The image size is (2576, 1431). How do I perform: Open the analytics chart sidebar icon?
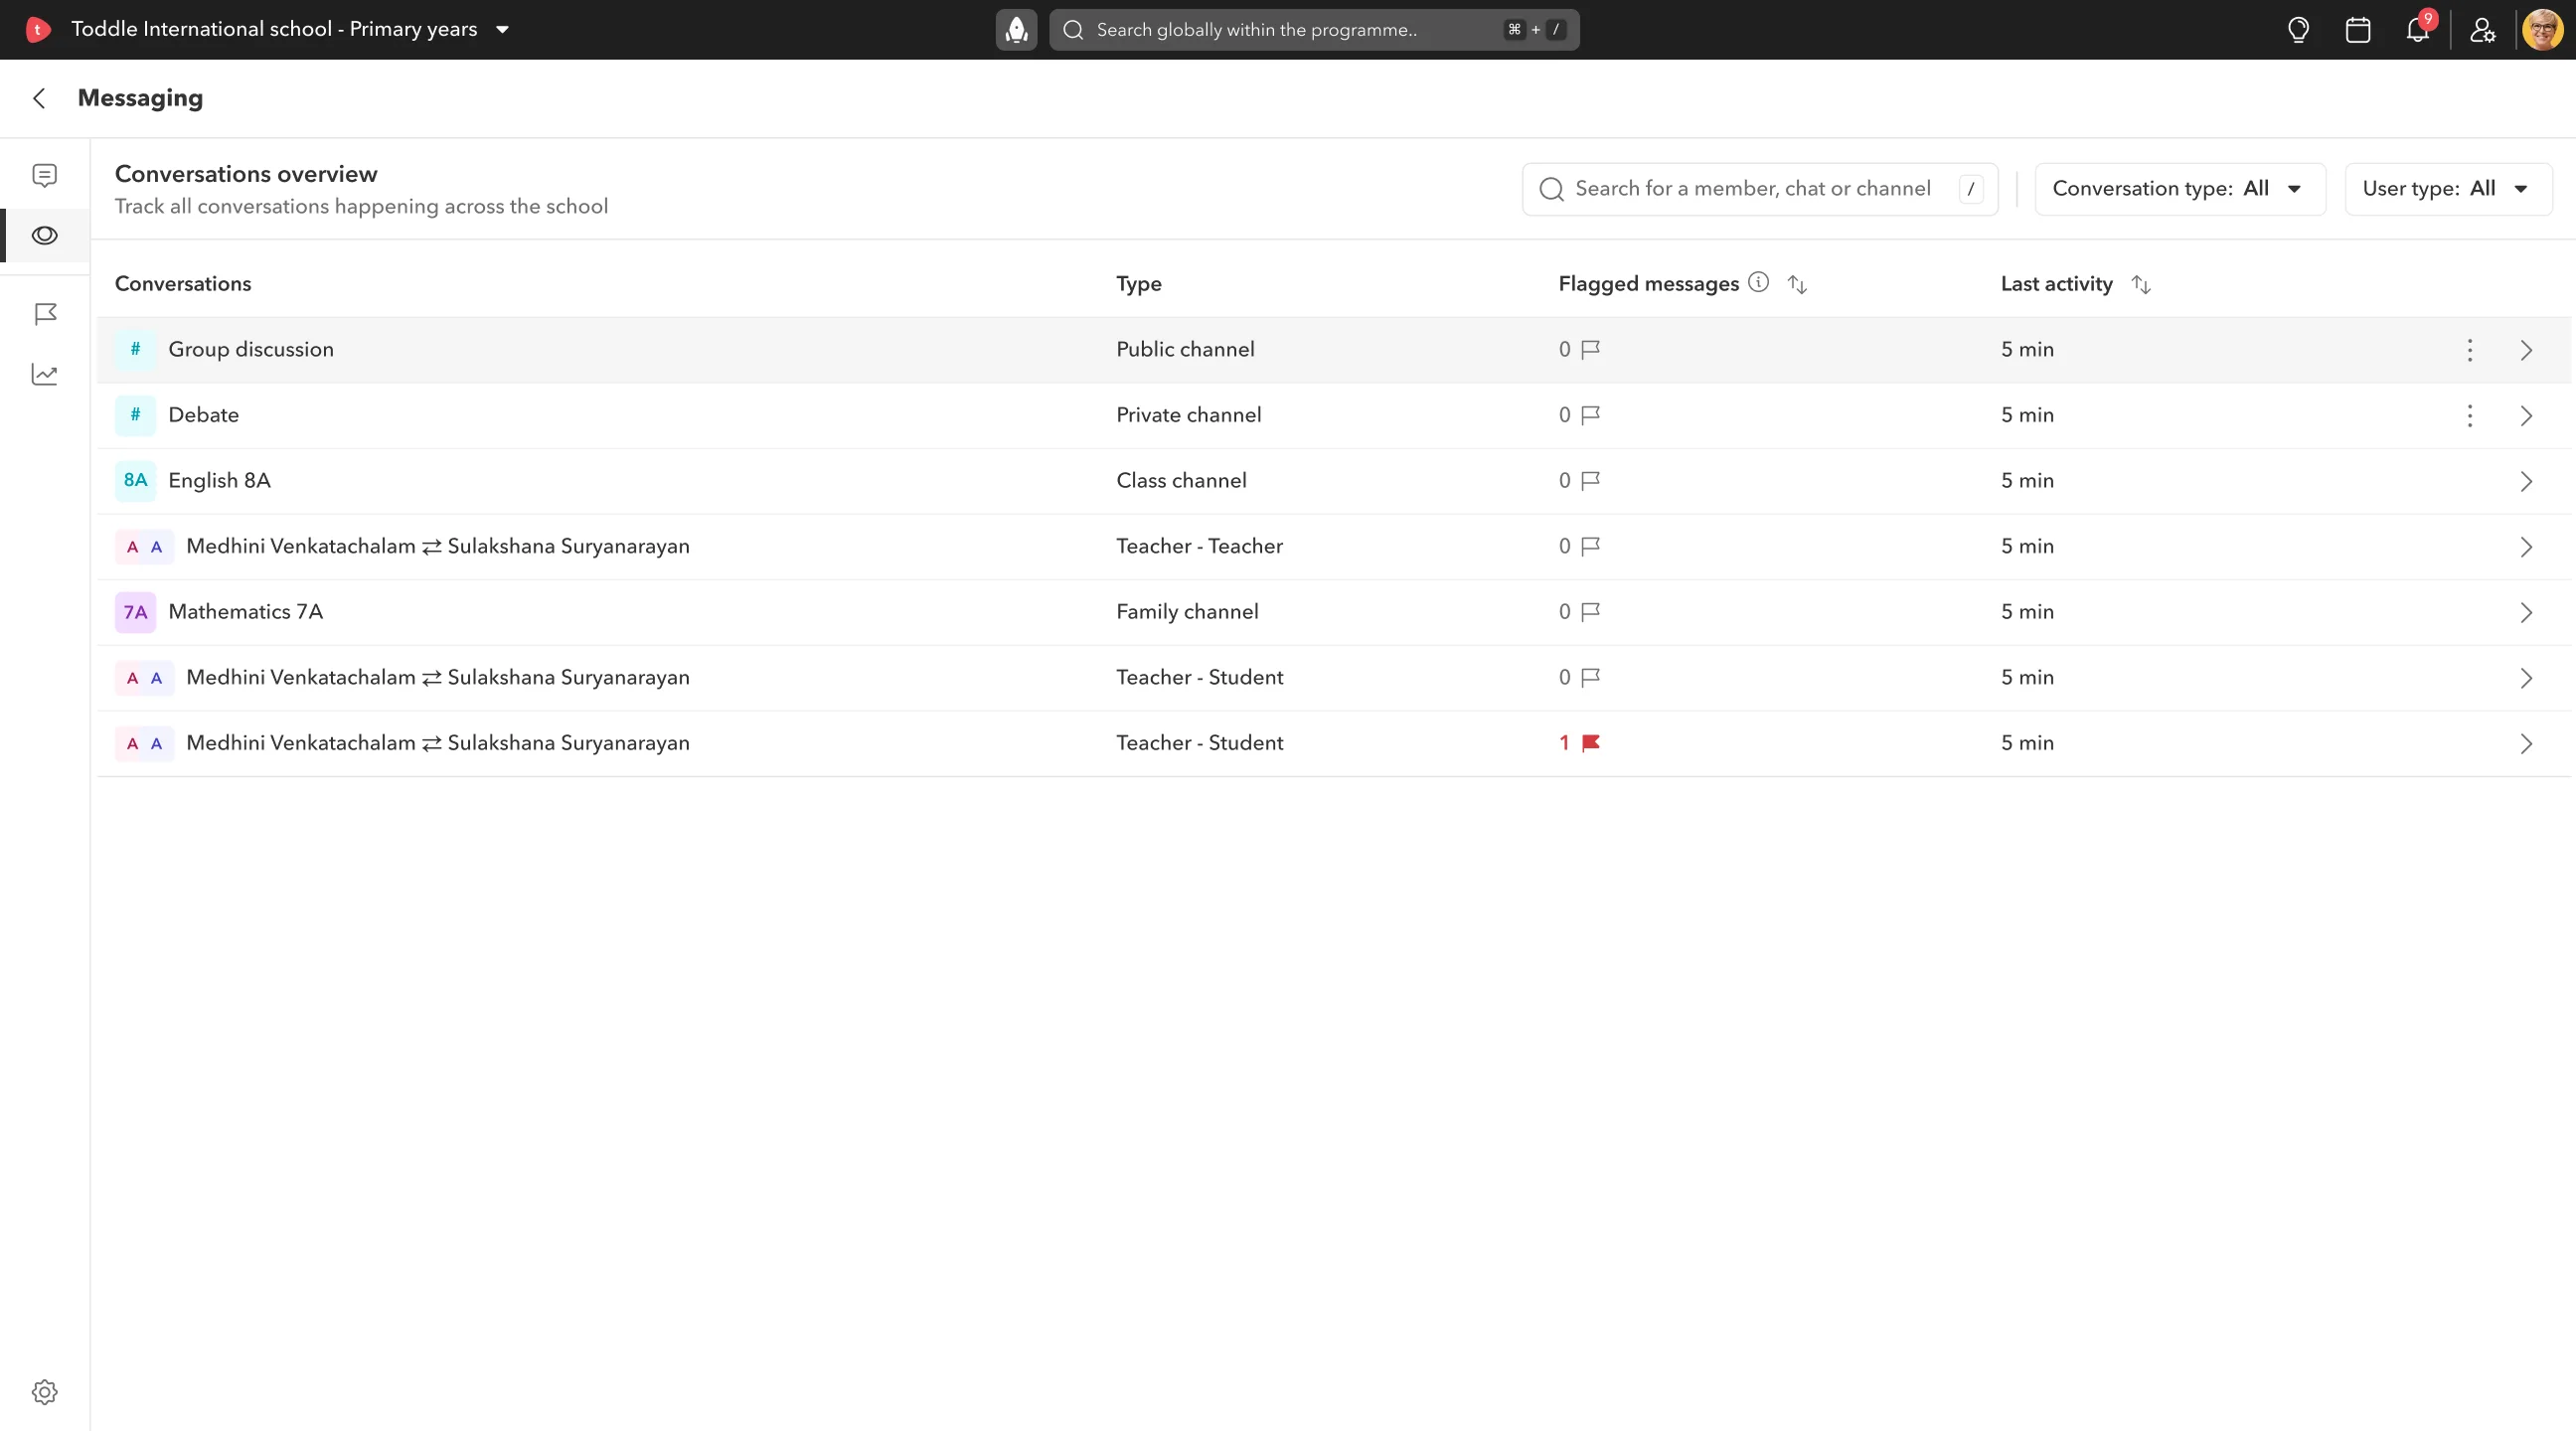click(x=45, y=374)
